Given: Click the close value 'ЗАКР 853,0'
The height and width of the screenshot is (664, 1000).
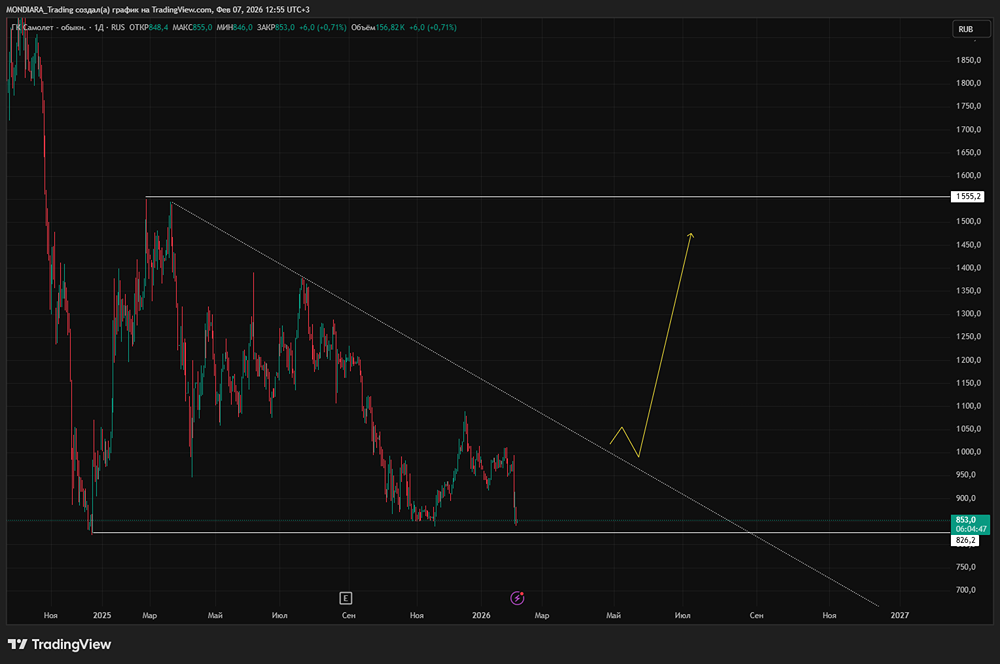Looking at the screenshot, I should click(276, 27).
